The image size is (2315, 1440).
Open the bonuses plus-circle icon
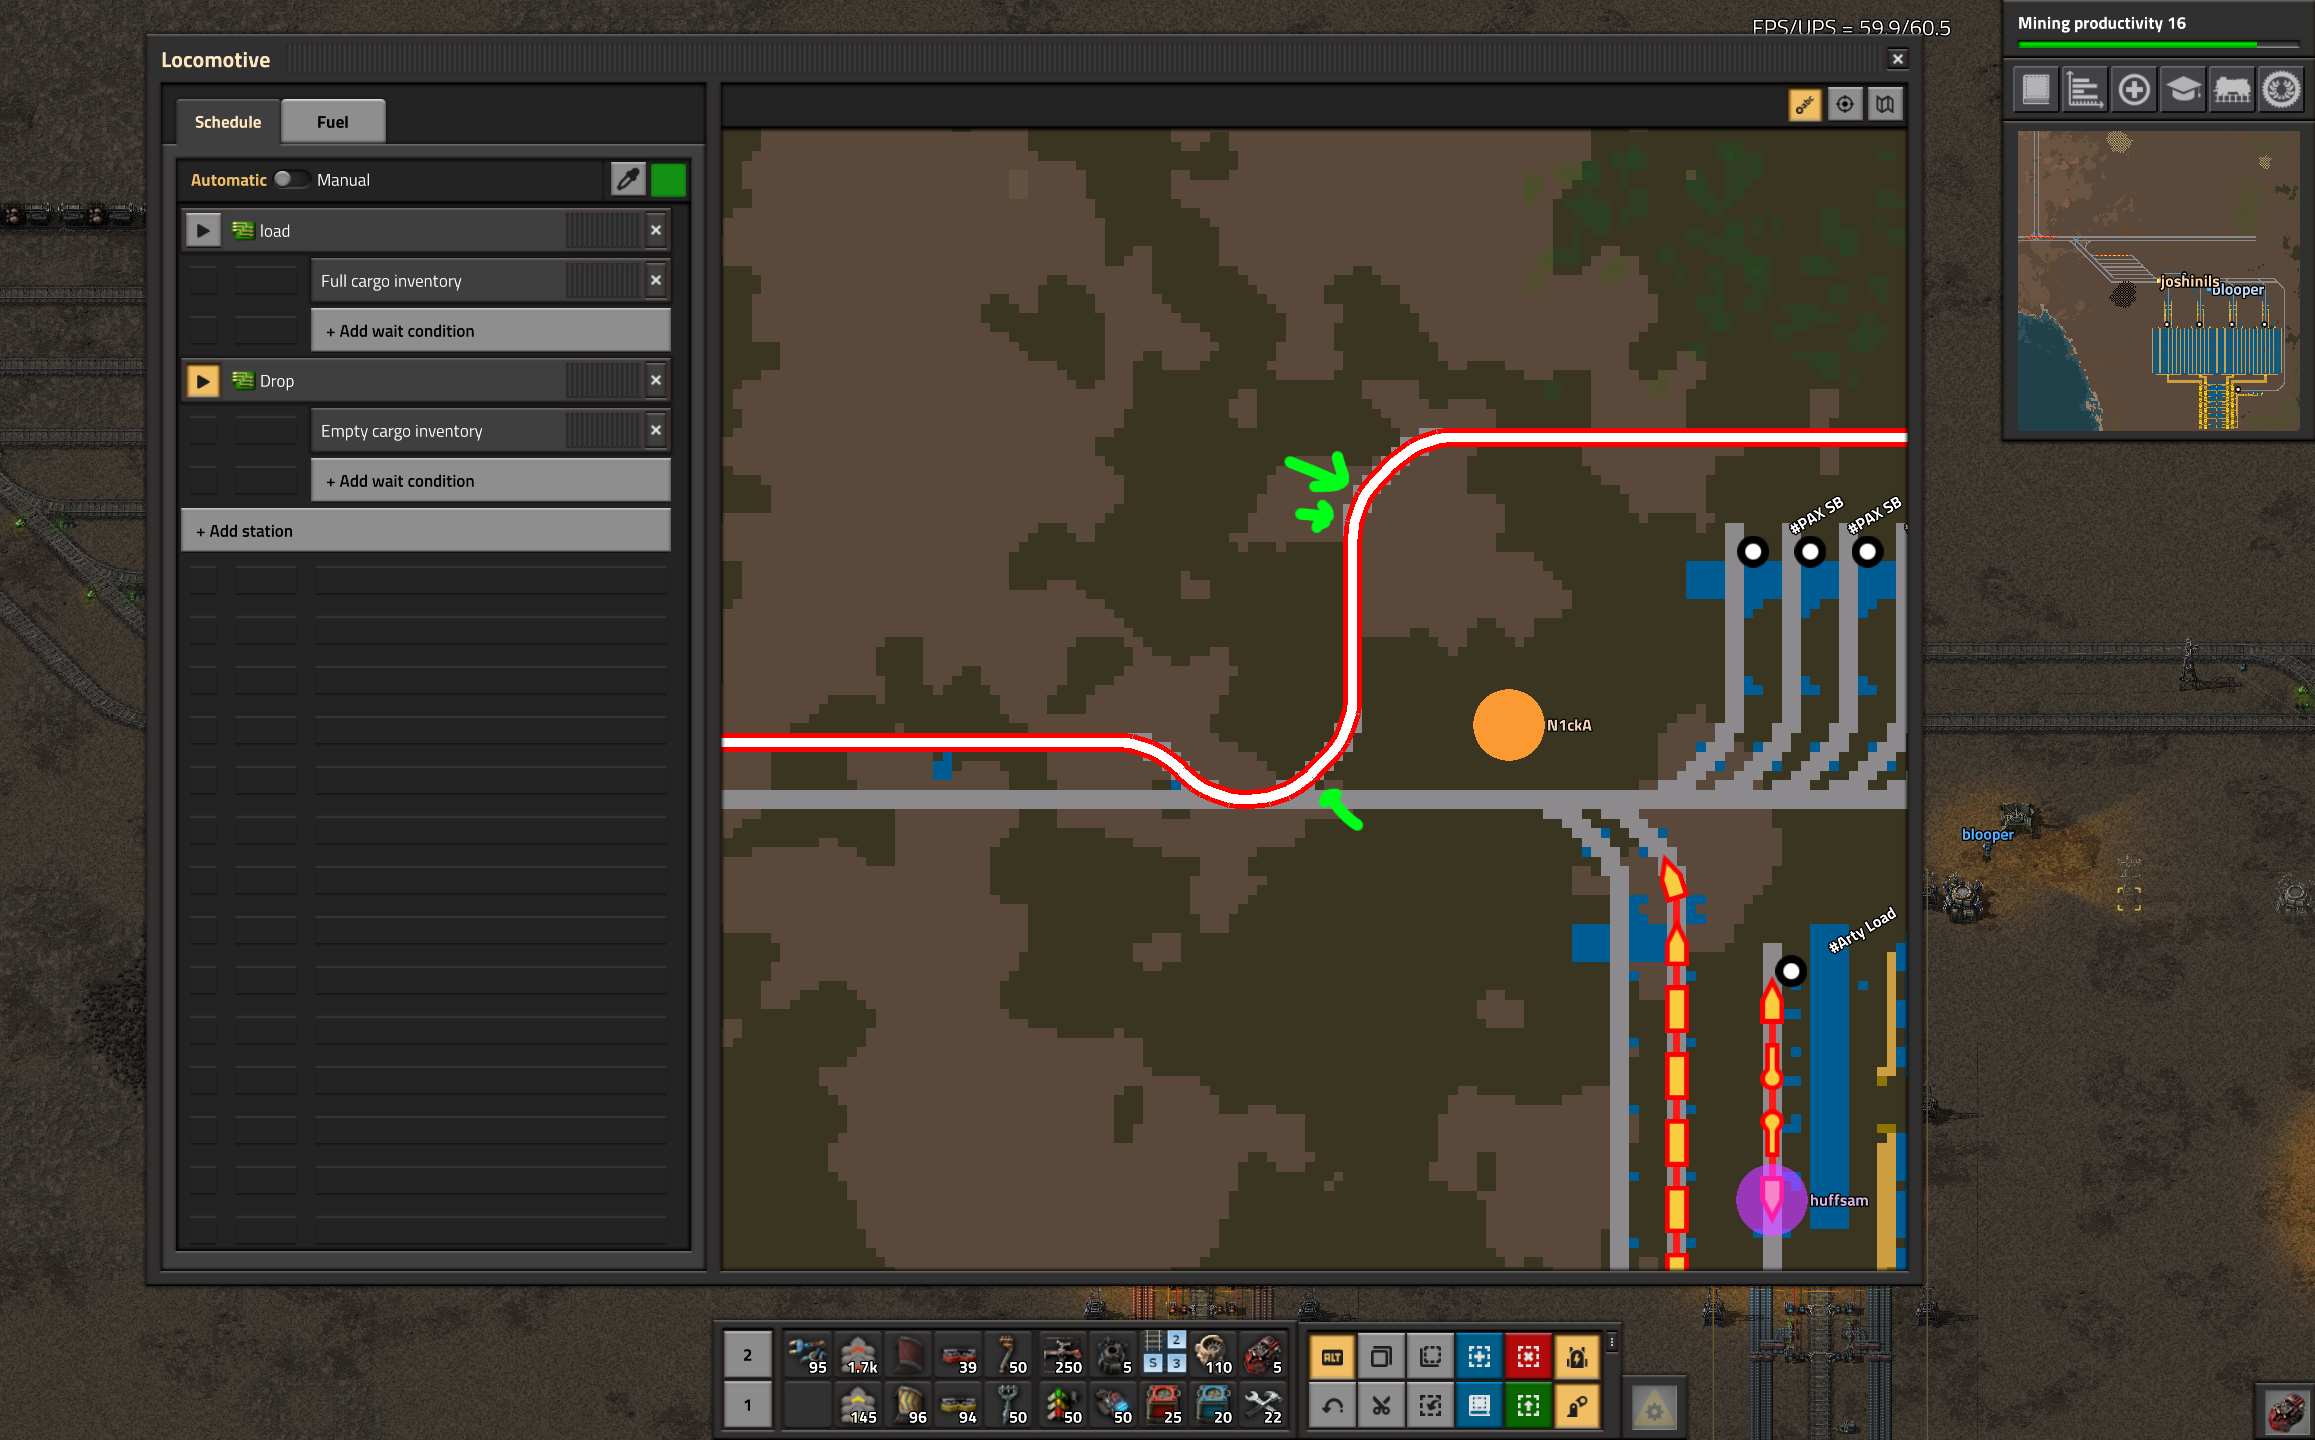click(x=2134, y=90)
